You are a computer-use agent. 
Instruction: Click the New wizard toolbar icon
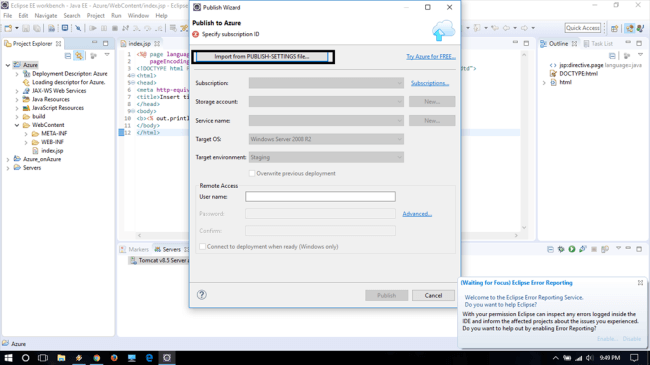(x=8, y=28)
